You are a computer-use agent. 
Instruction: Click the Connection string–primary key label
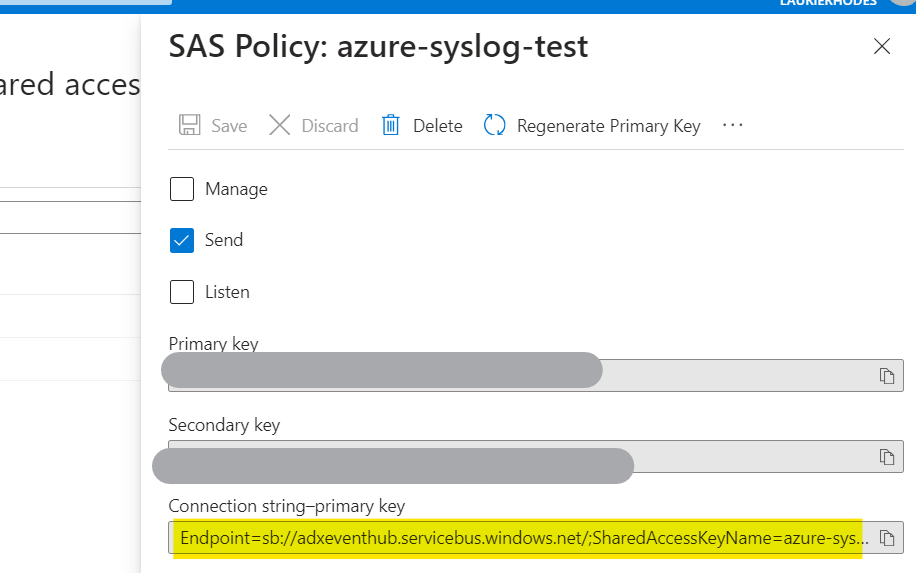[287, 506]
